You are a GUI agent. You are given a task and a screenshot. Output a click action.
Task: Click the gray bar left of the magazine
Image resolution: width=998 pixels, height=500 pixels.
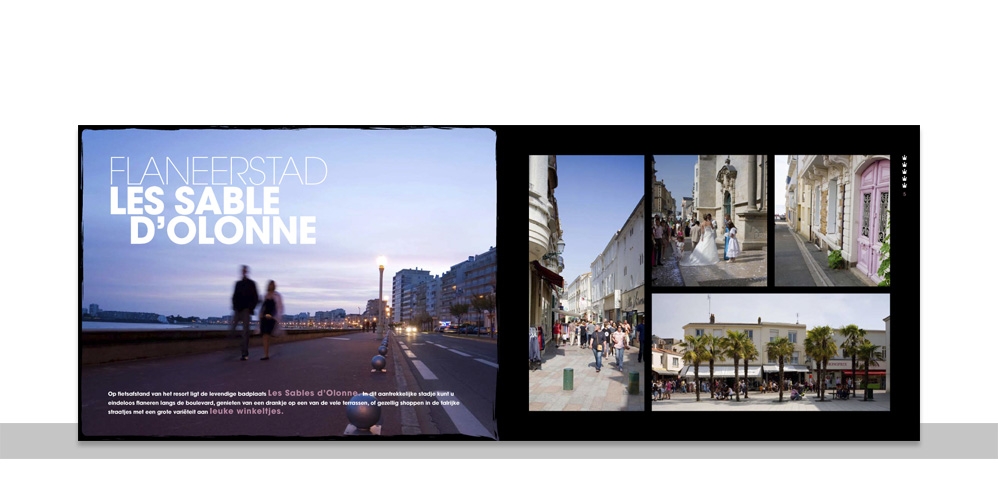[38, 440]
